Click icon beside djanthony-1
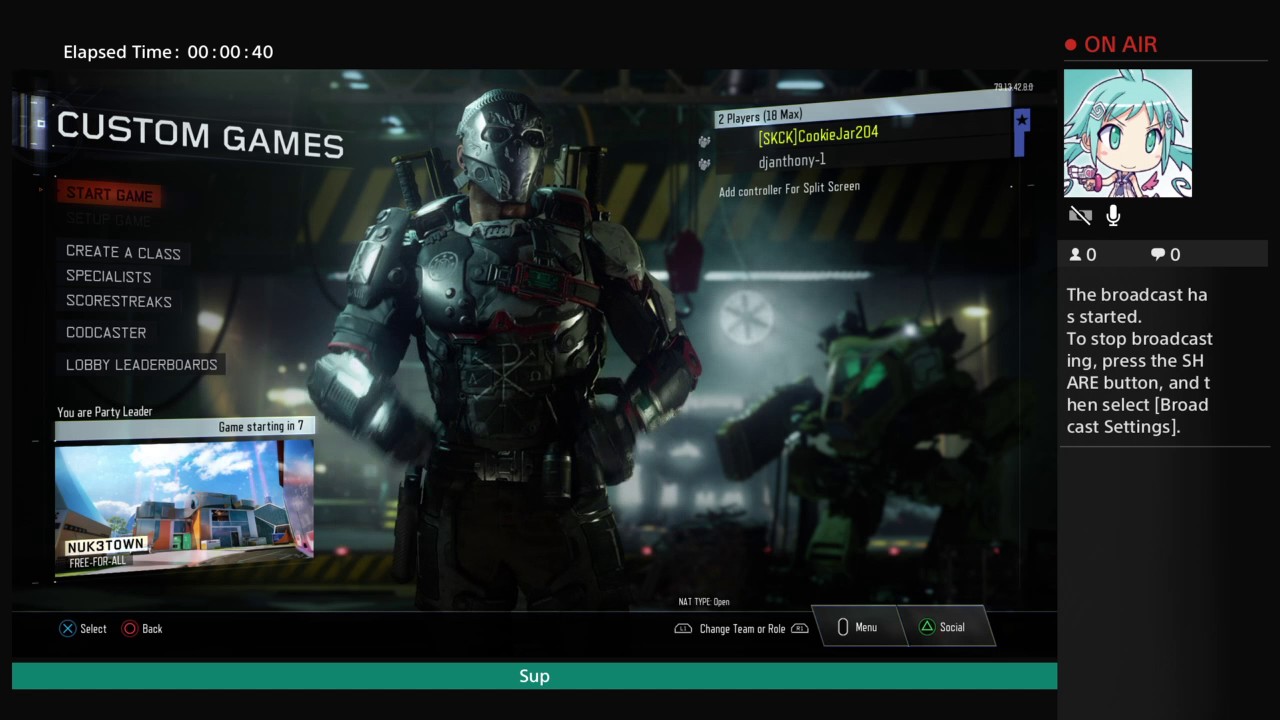The height and width of the screenshot is (720, 1280). point(704,164)
